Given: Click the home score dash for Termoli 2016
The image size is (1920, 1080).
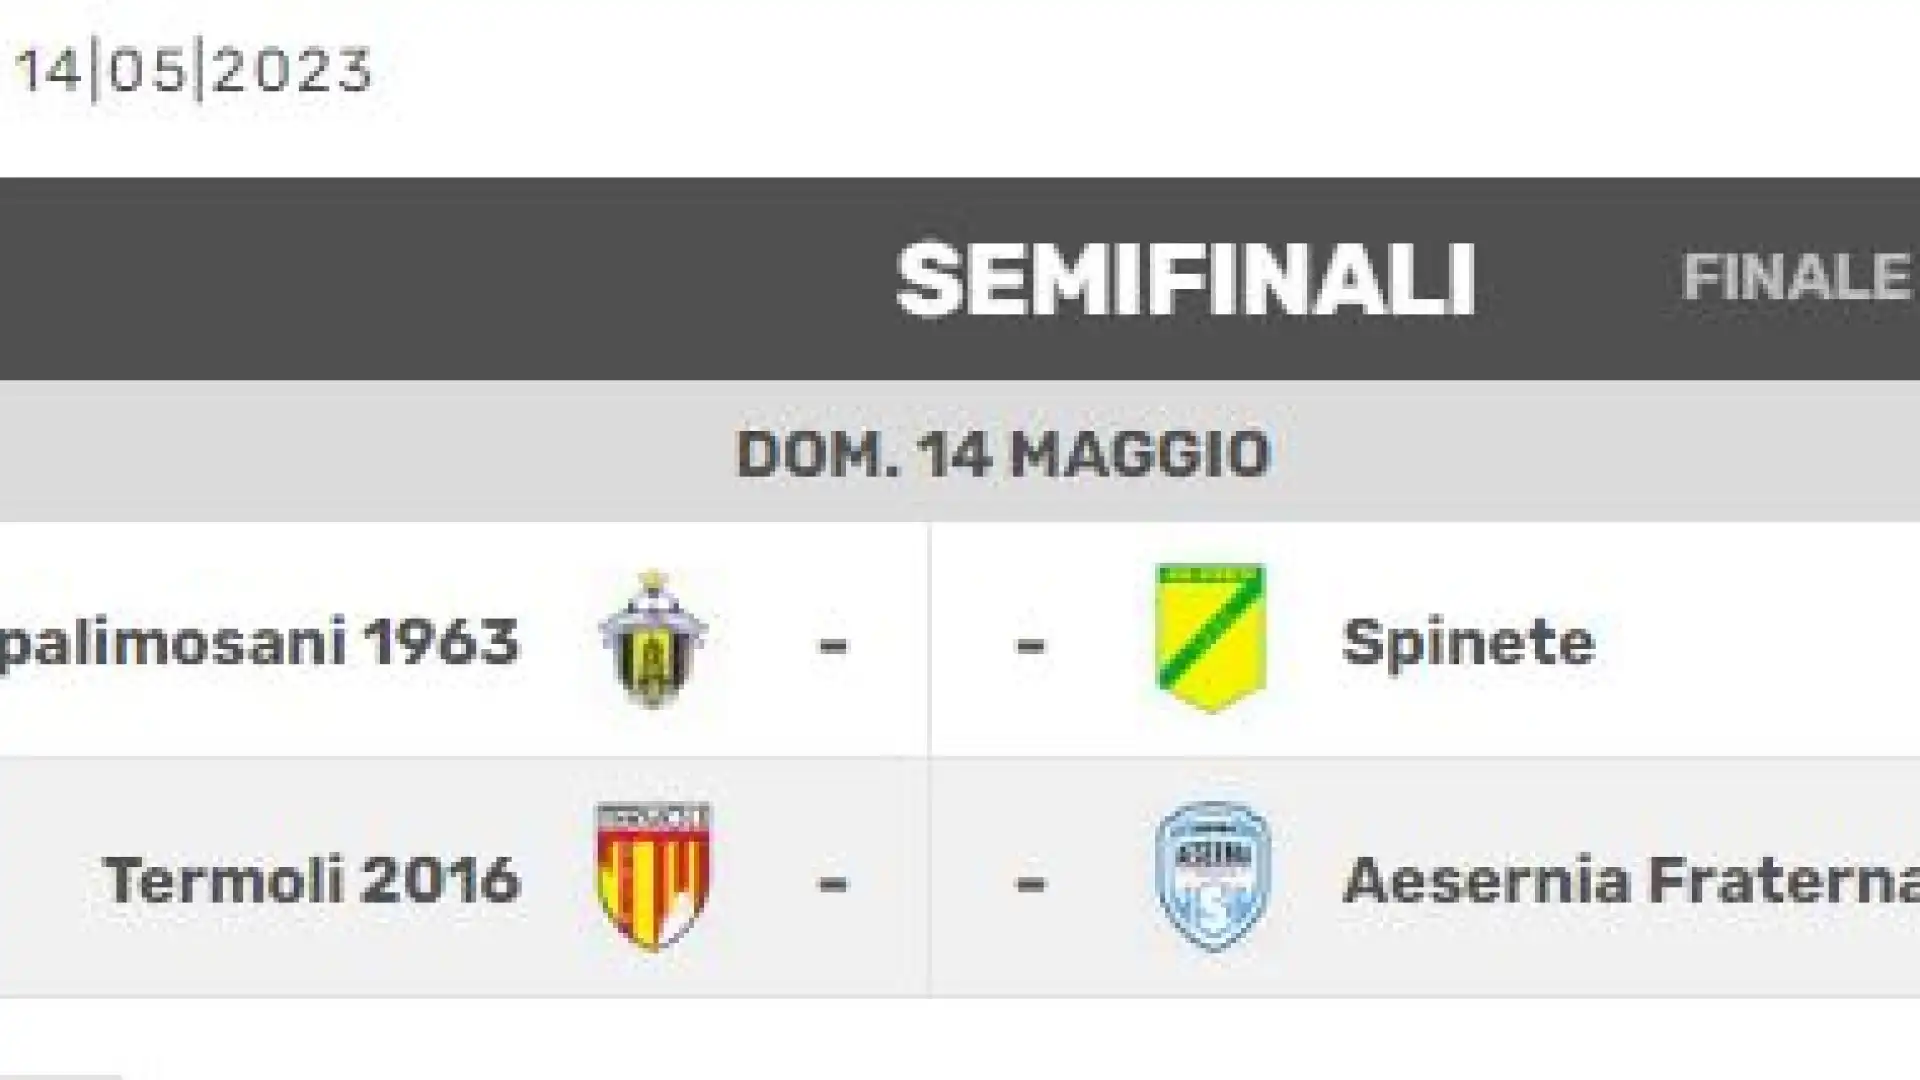Looking at the screenshot, I should (x=833, y=883).
